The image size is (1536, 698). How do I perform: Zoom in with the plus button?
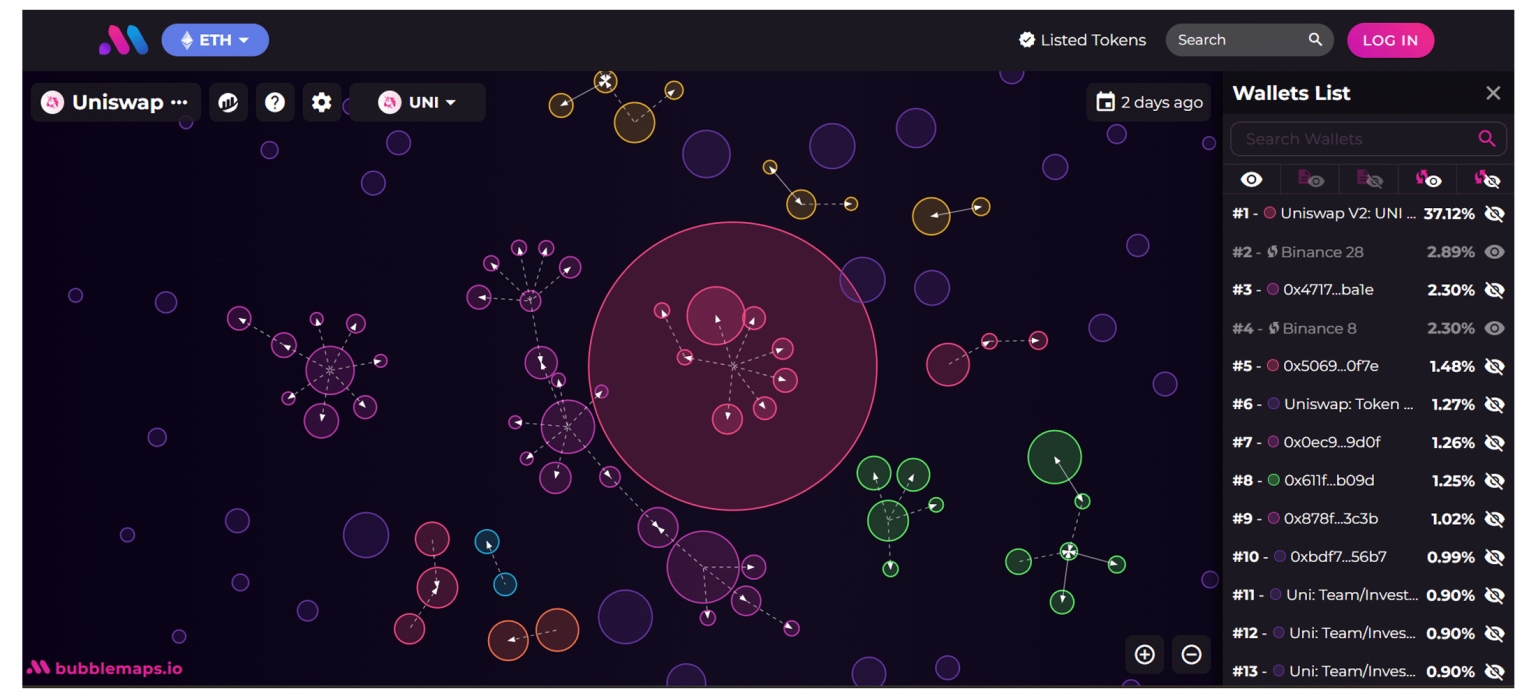click(1145, 654)
